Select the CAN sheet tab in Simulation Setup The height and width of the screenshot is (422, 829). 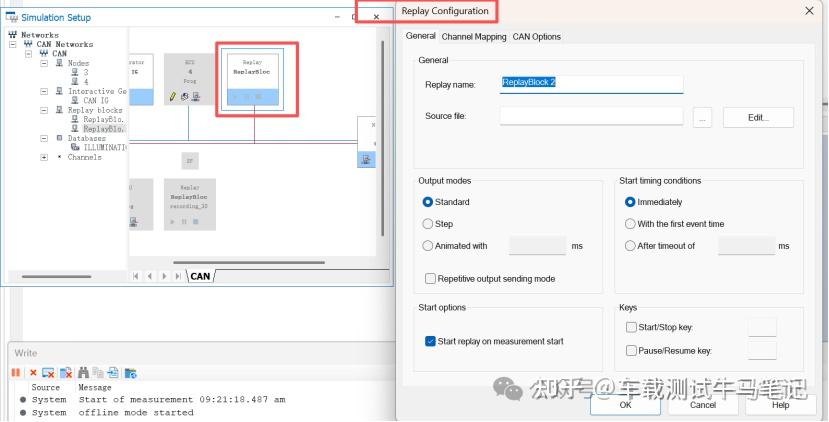coord(200,276)
